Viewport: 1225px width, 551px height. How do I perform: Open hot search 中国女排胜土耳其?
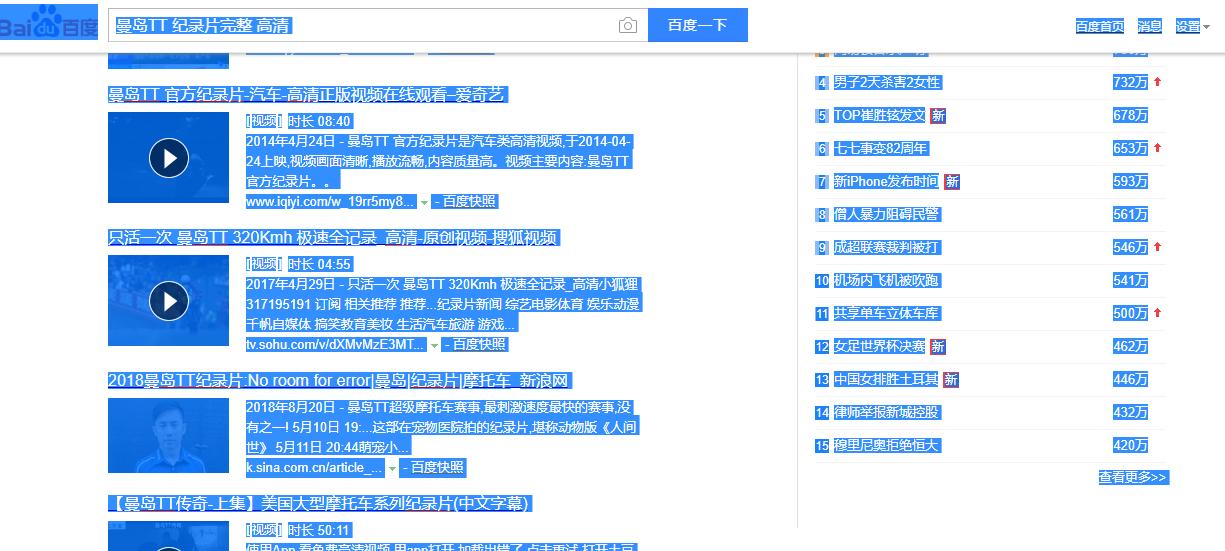[x=887, y=379]
